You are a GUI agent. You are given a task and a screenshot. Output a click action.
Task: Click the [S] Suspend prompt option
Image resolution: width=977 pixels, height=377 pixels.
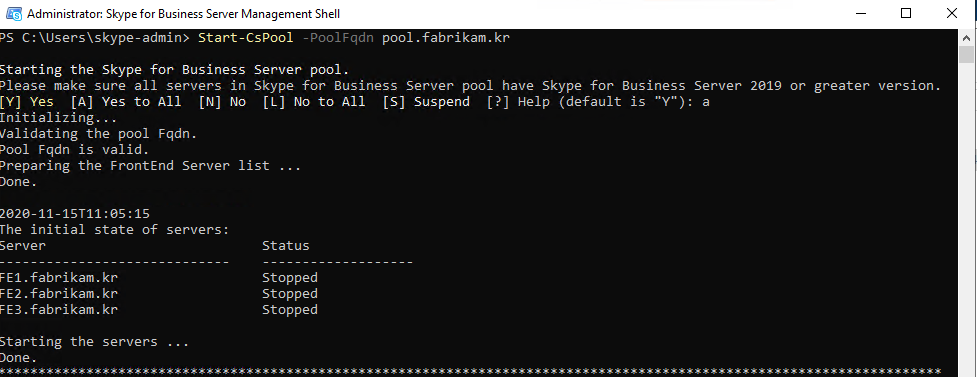point(426,102)
